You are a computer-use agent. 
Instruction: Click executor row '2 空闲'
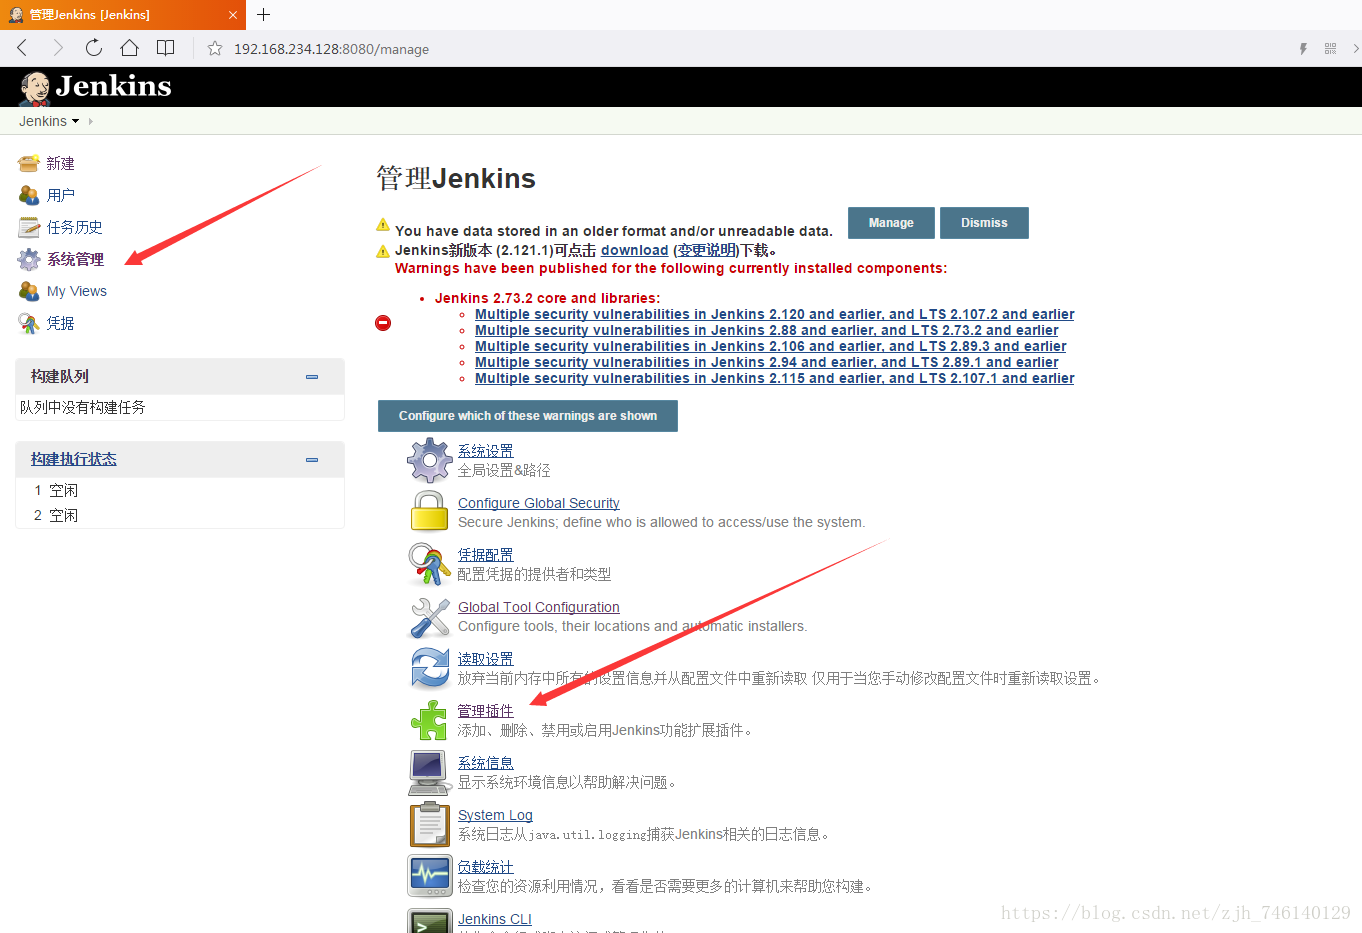(180, 515)
